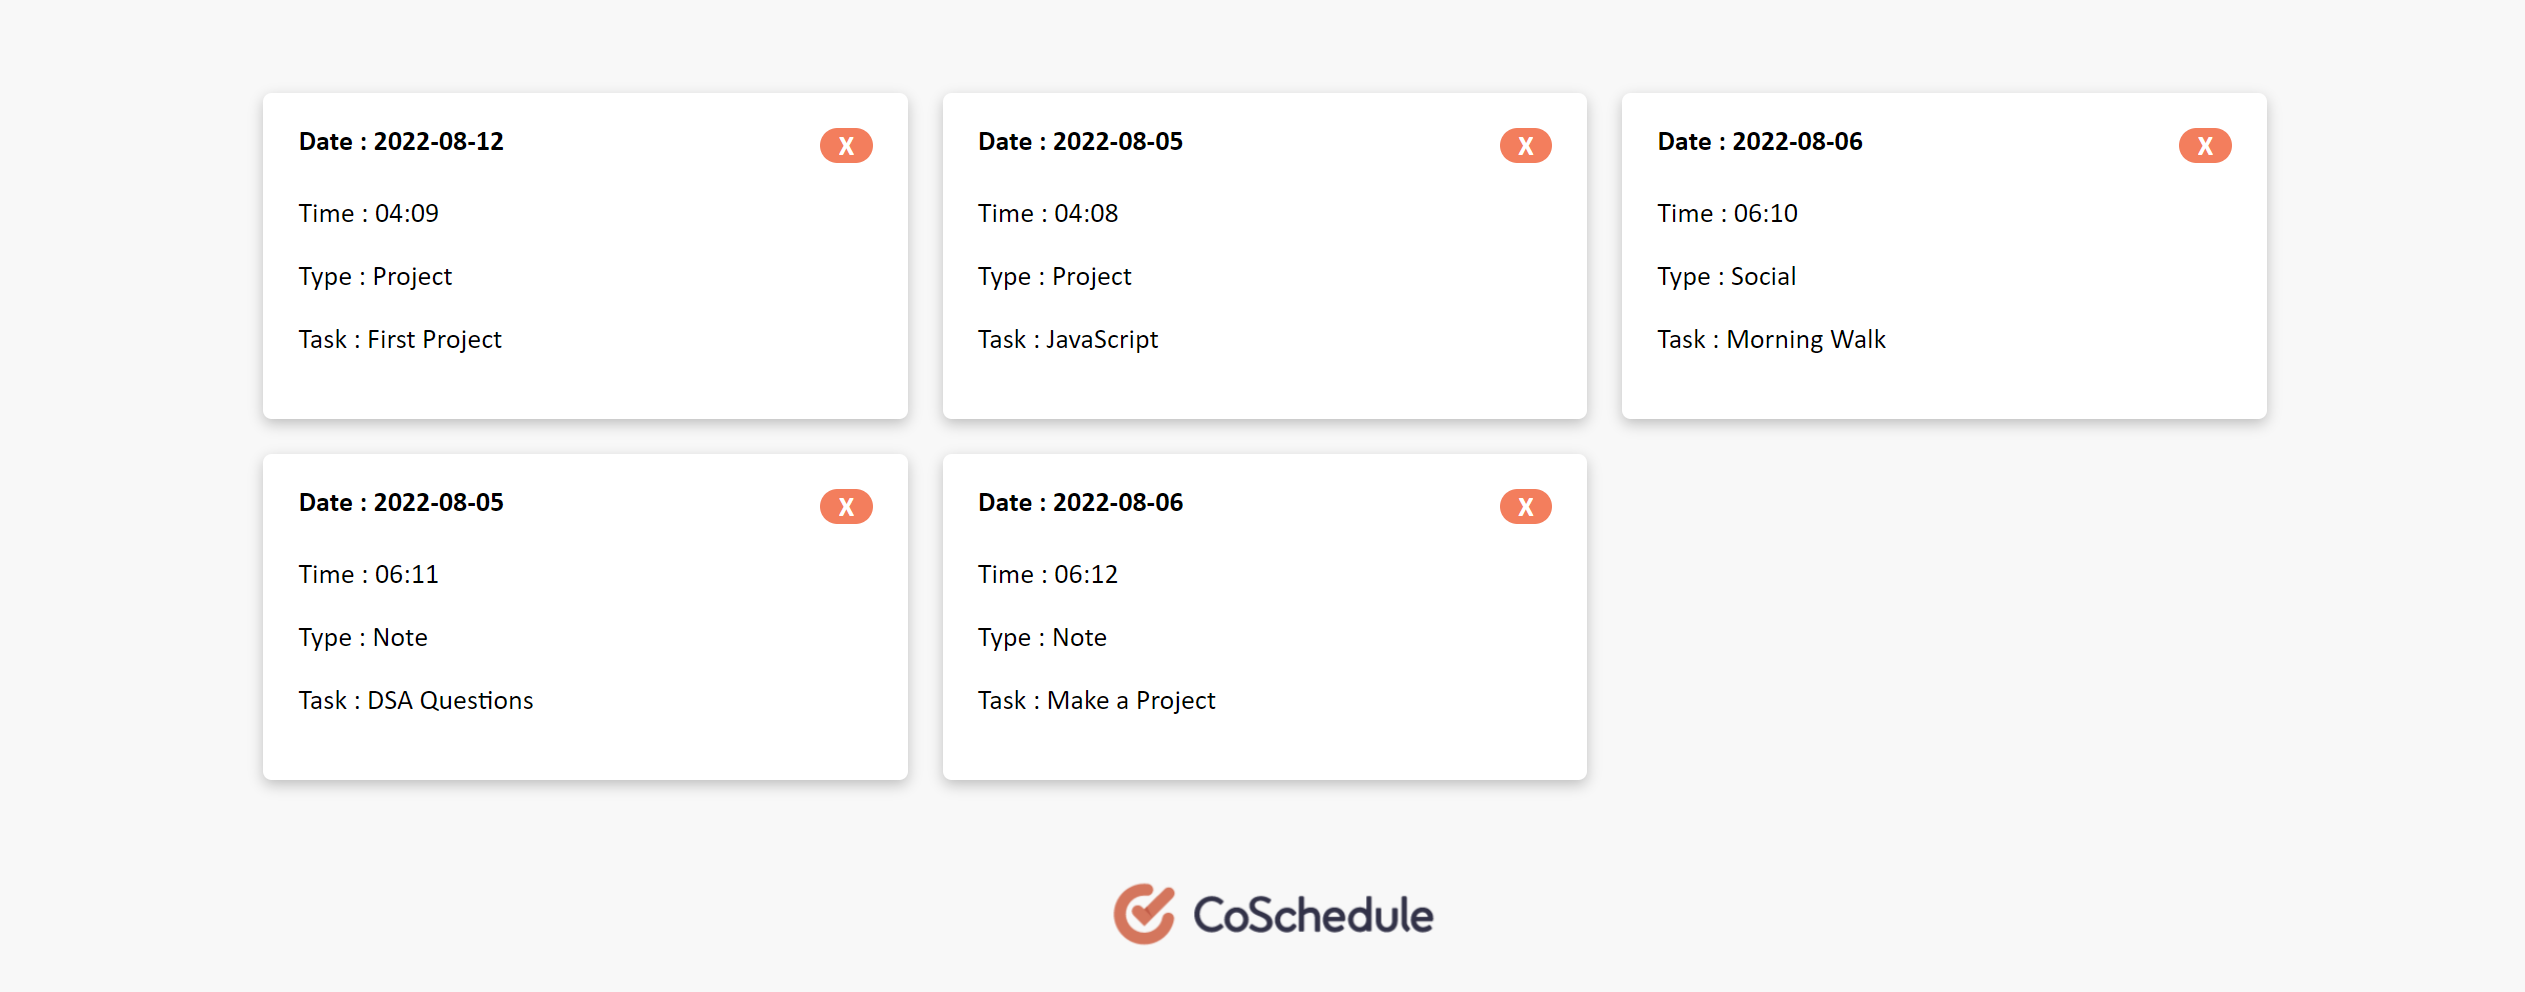Click Time 04:08 on JavaScript card
The height and width of the screenshot is (992, 2525).
[x=1047, y=212]
